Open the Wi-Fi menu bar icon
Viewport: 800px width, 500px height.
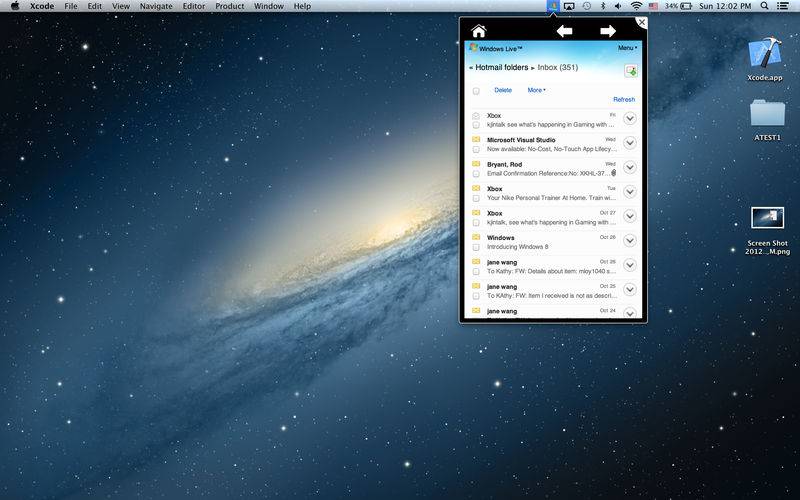pos(636,6)
